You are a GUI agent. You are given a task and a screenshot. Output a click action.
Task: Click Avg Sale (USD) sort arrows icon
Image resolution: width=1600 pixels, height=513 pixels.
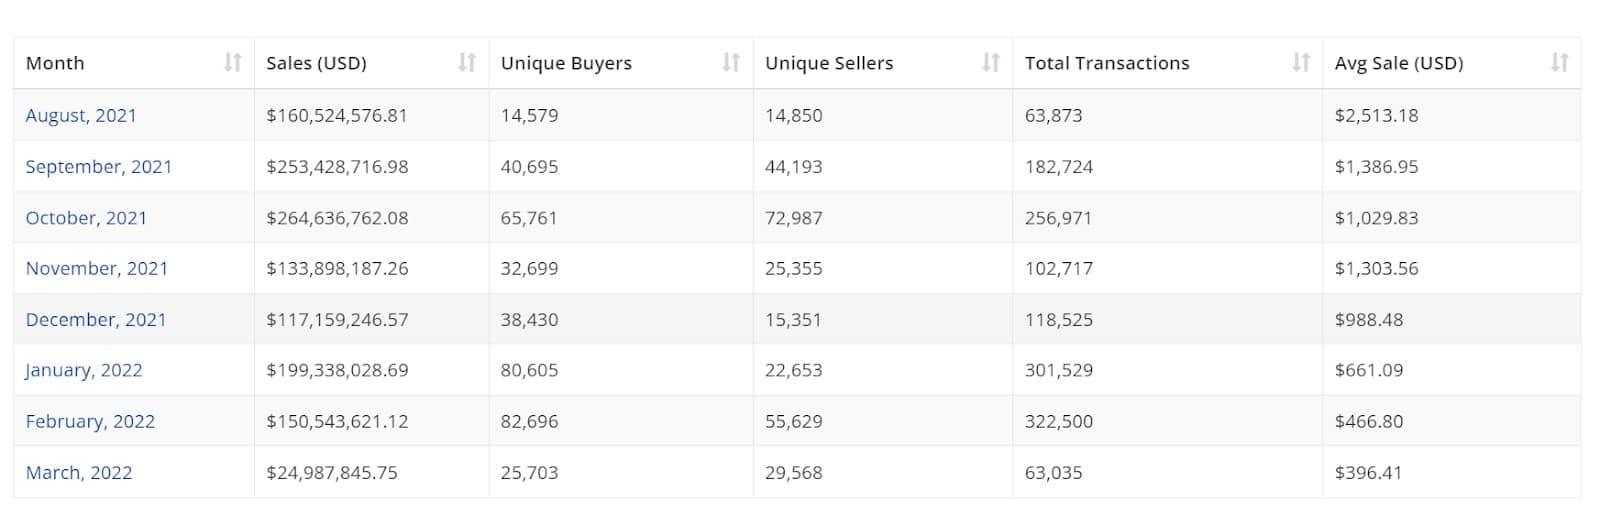tap(1559, 63)
